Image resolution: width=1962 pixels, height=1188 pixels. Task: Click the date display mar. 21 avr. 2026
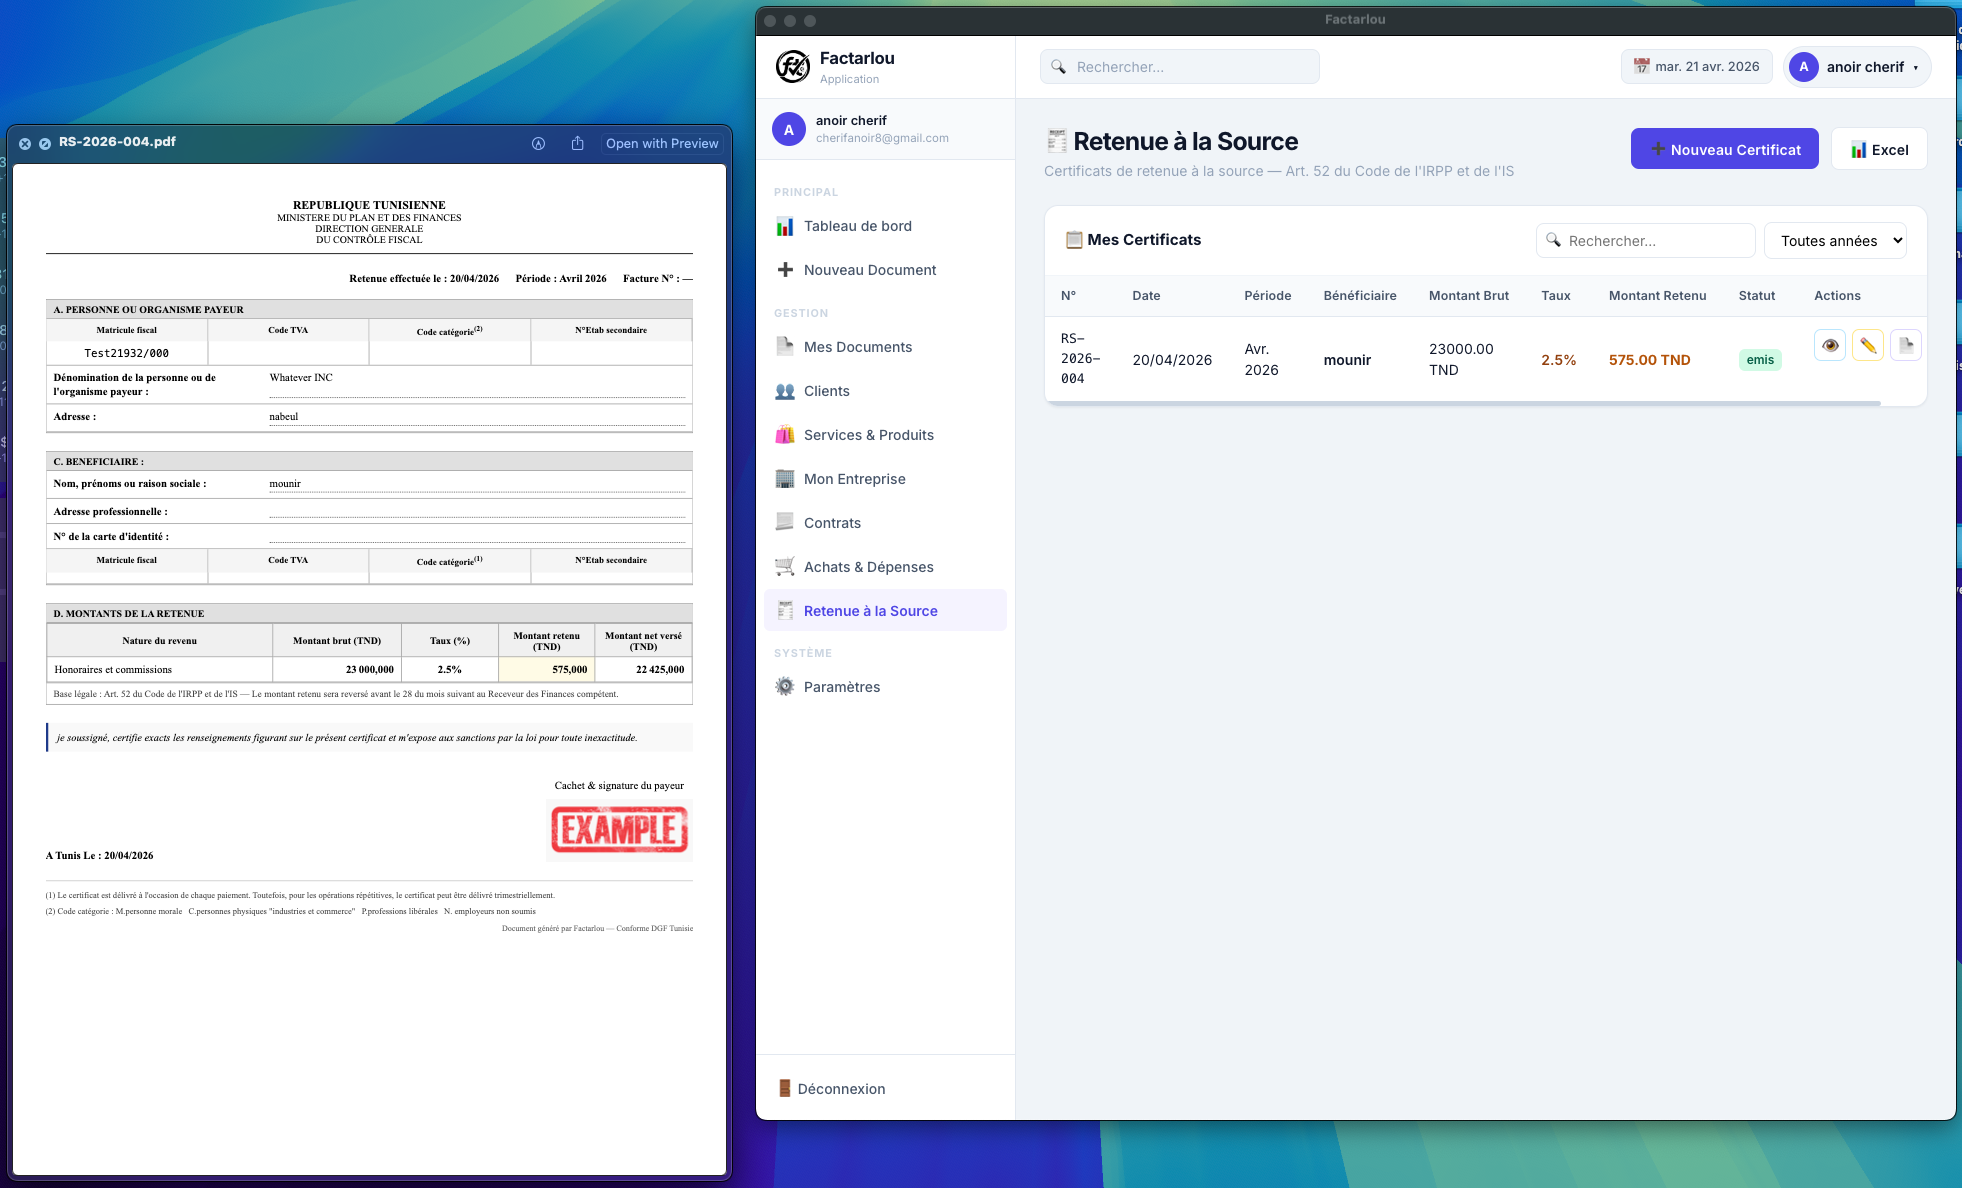[x=1696, y=67]
